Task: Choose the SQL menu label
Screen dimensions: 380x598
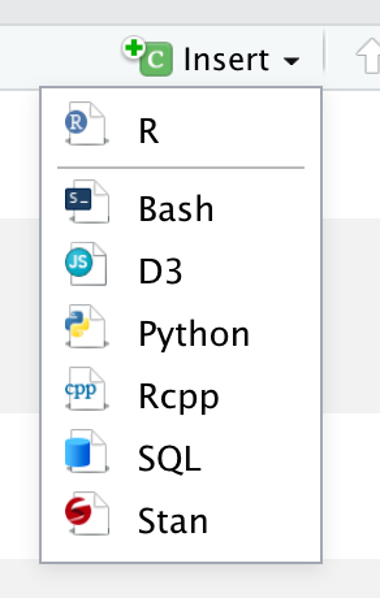Action: 169,459
